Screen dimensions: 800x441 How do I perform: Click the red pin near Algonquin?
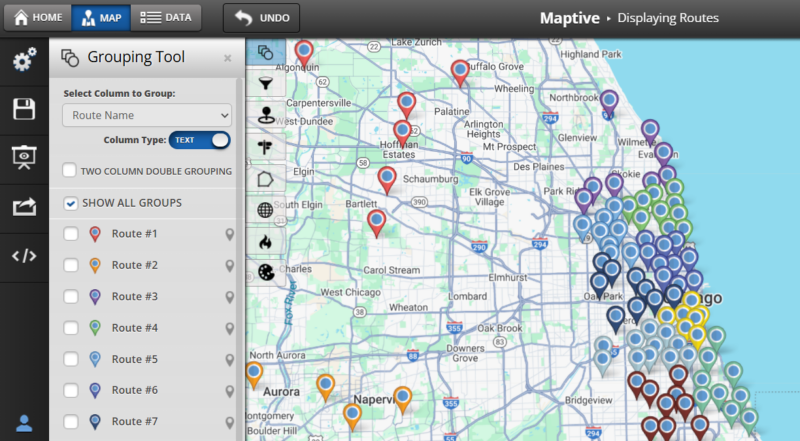click(304, 54)
